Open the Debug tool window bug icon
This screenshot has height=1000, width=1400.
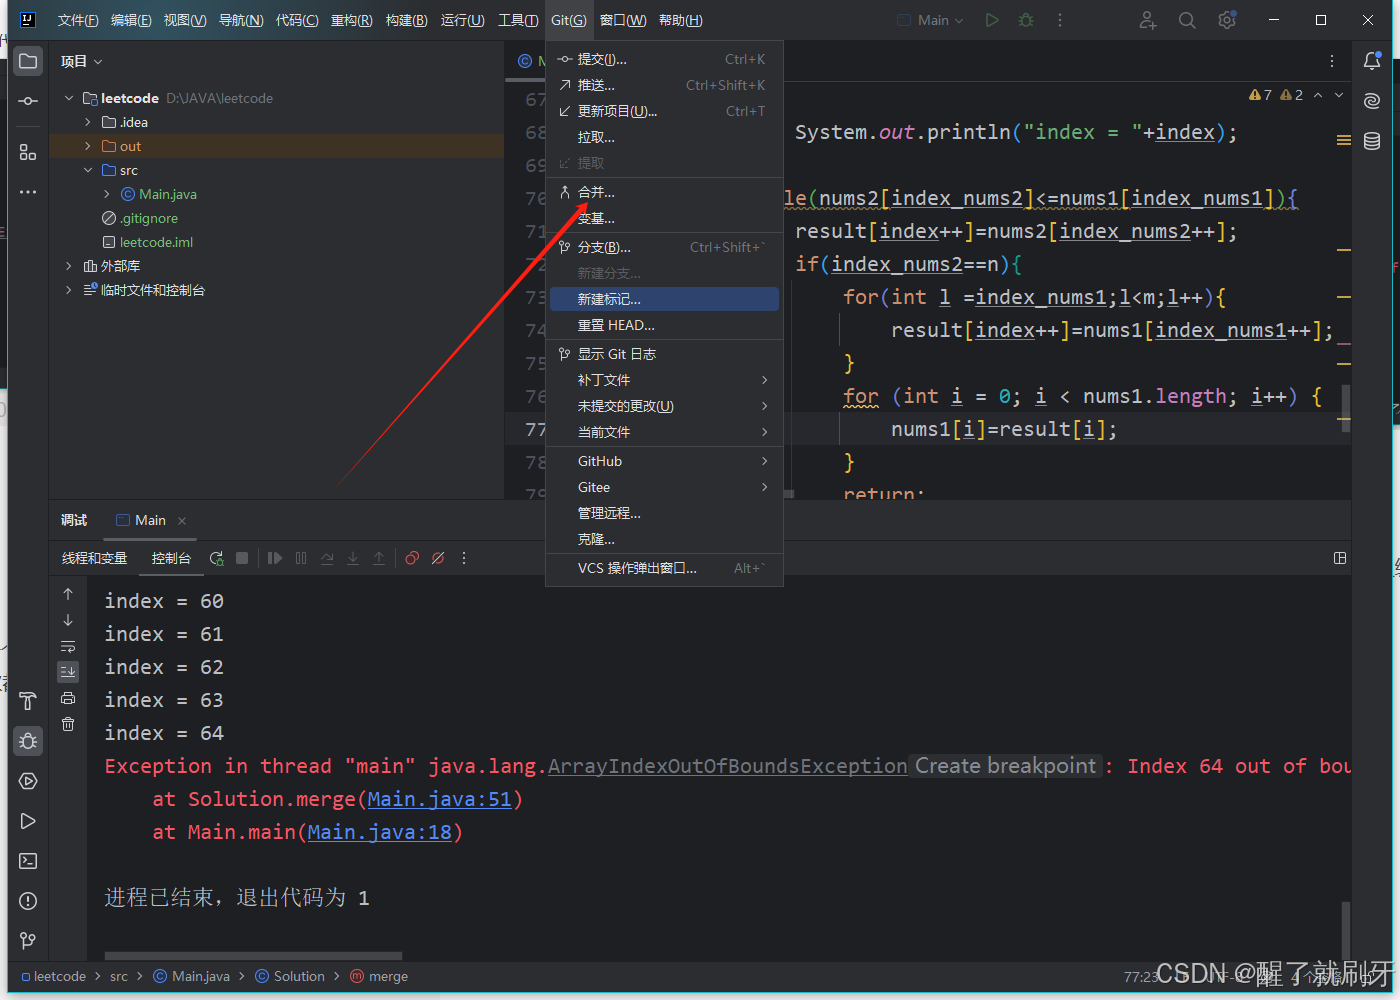[x=28, y=741]
